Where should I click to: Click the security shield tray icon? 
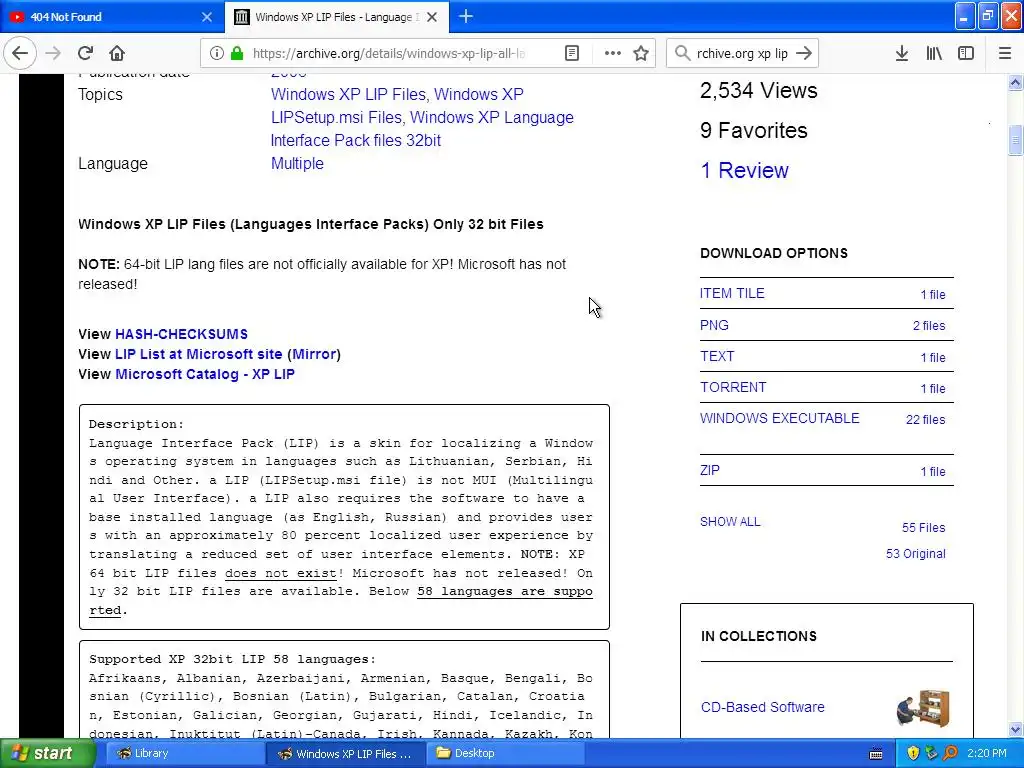coord(913,753)
